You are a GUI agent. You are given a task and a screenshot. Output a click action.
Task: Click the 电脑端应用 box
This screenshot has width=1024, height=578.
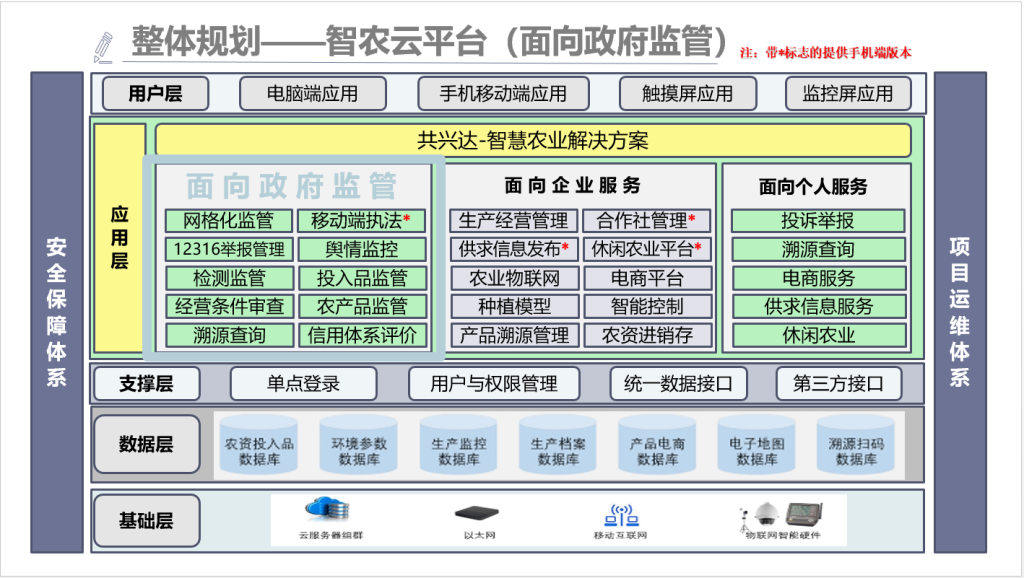[312, 94]
